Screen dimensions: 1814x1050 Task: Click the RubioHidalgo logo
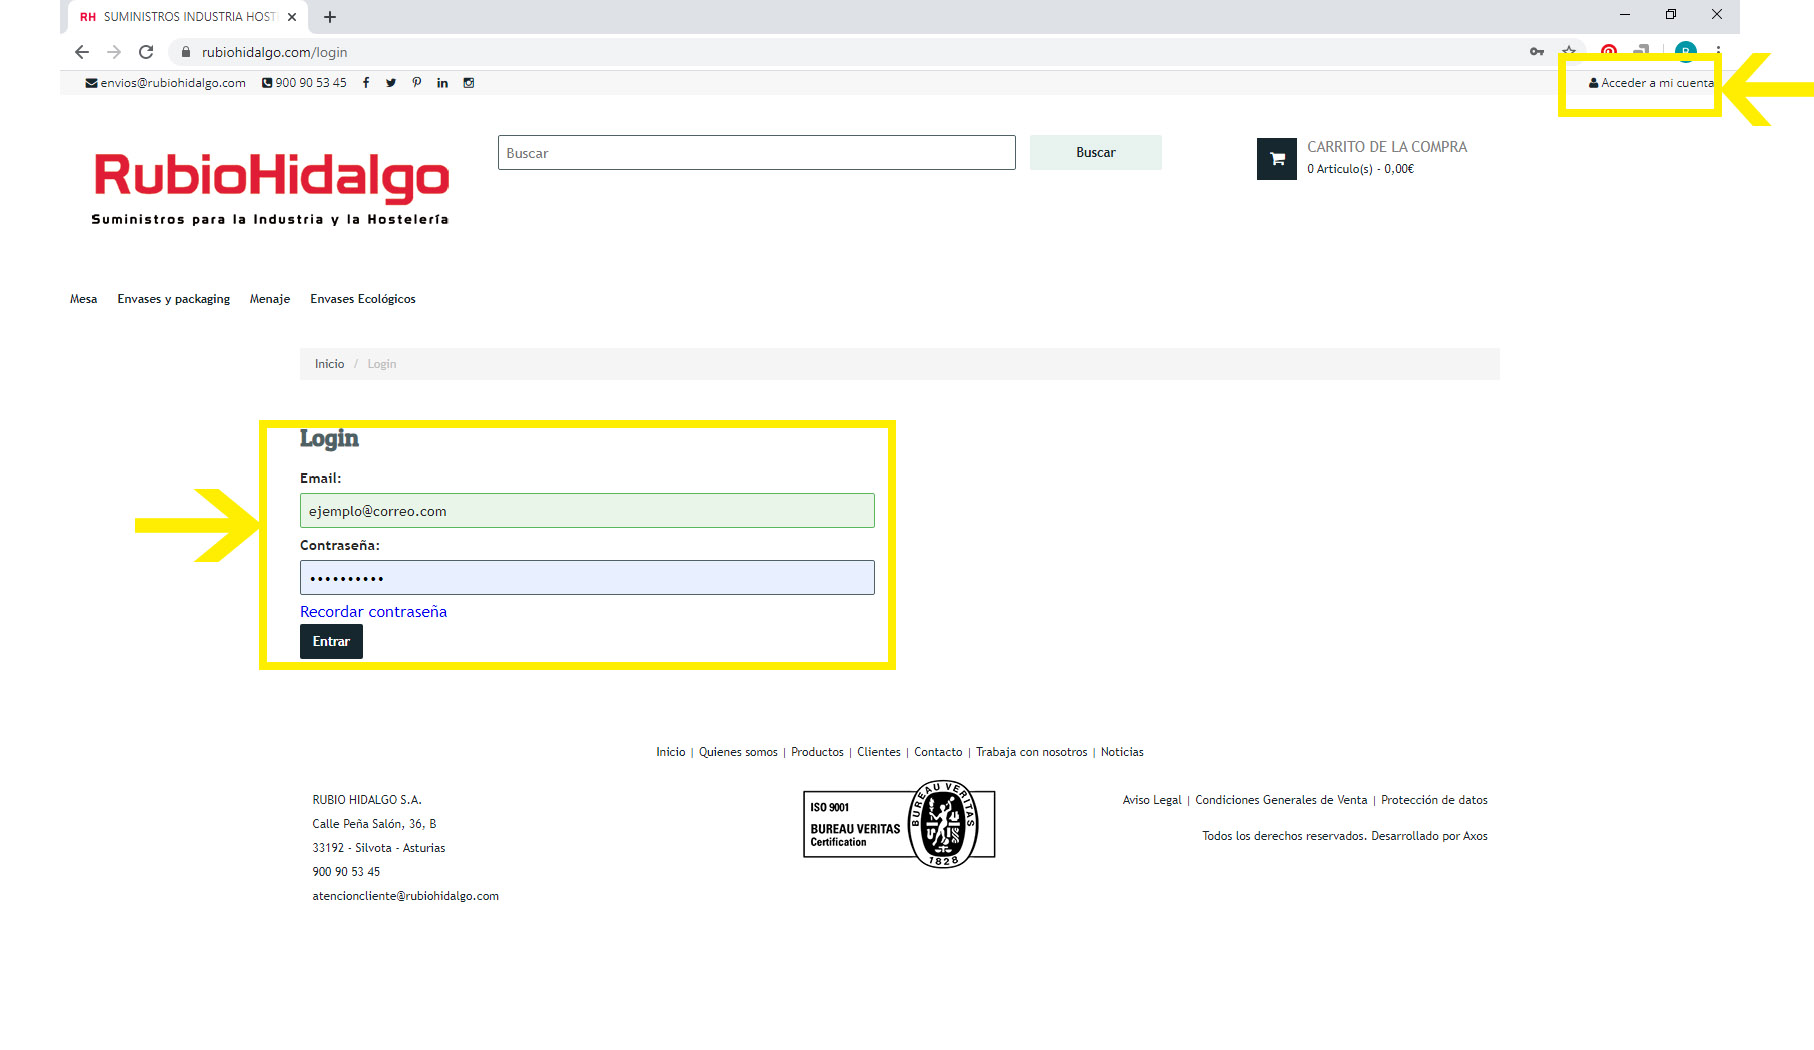coord(270,188)
